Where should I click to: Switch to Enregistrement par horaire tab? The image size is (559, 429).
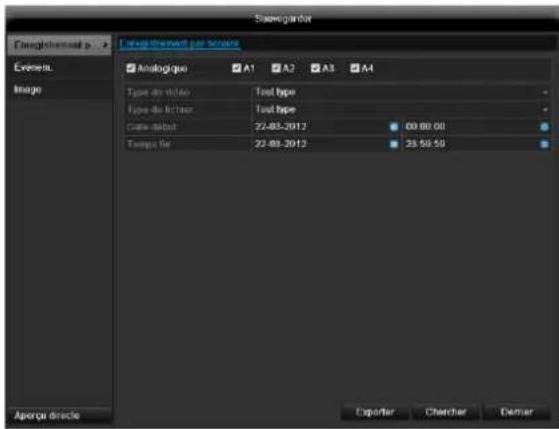click(x=179, y=43)
